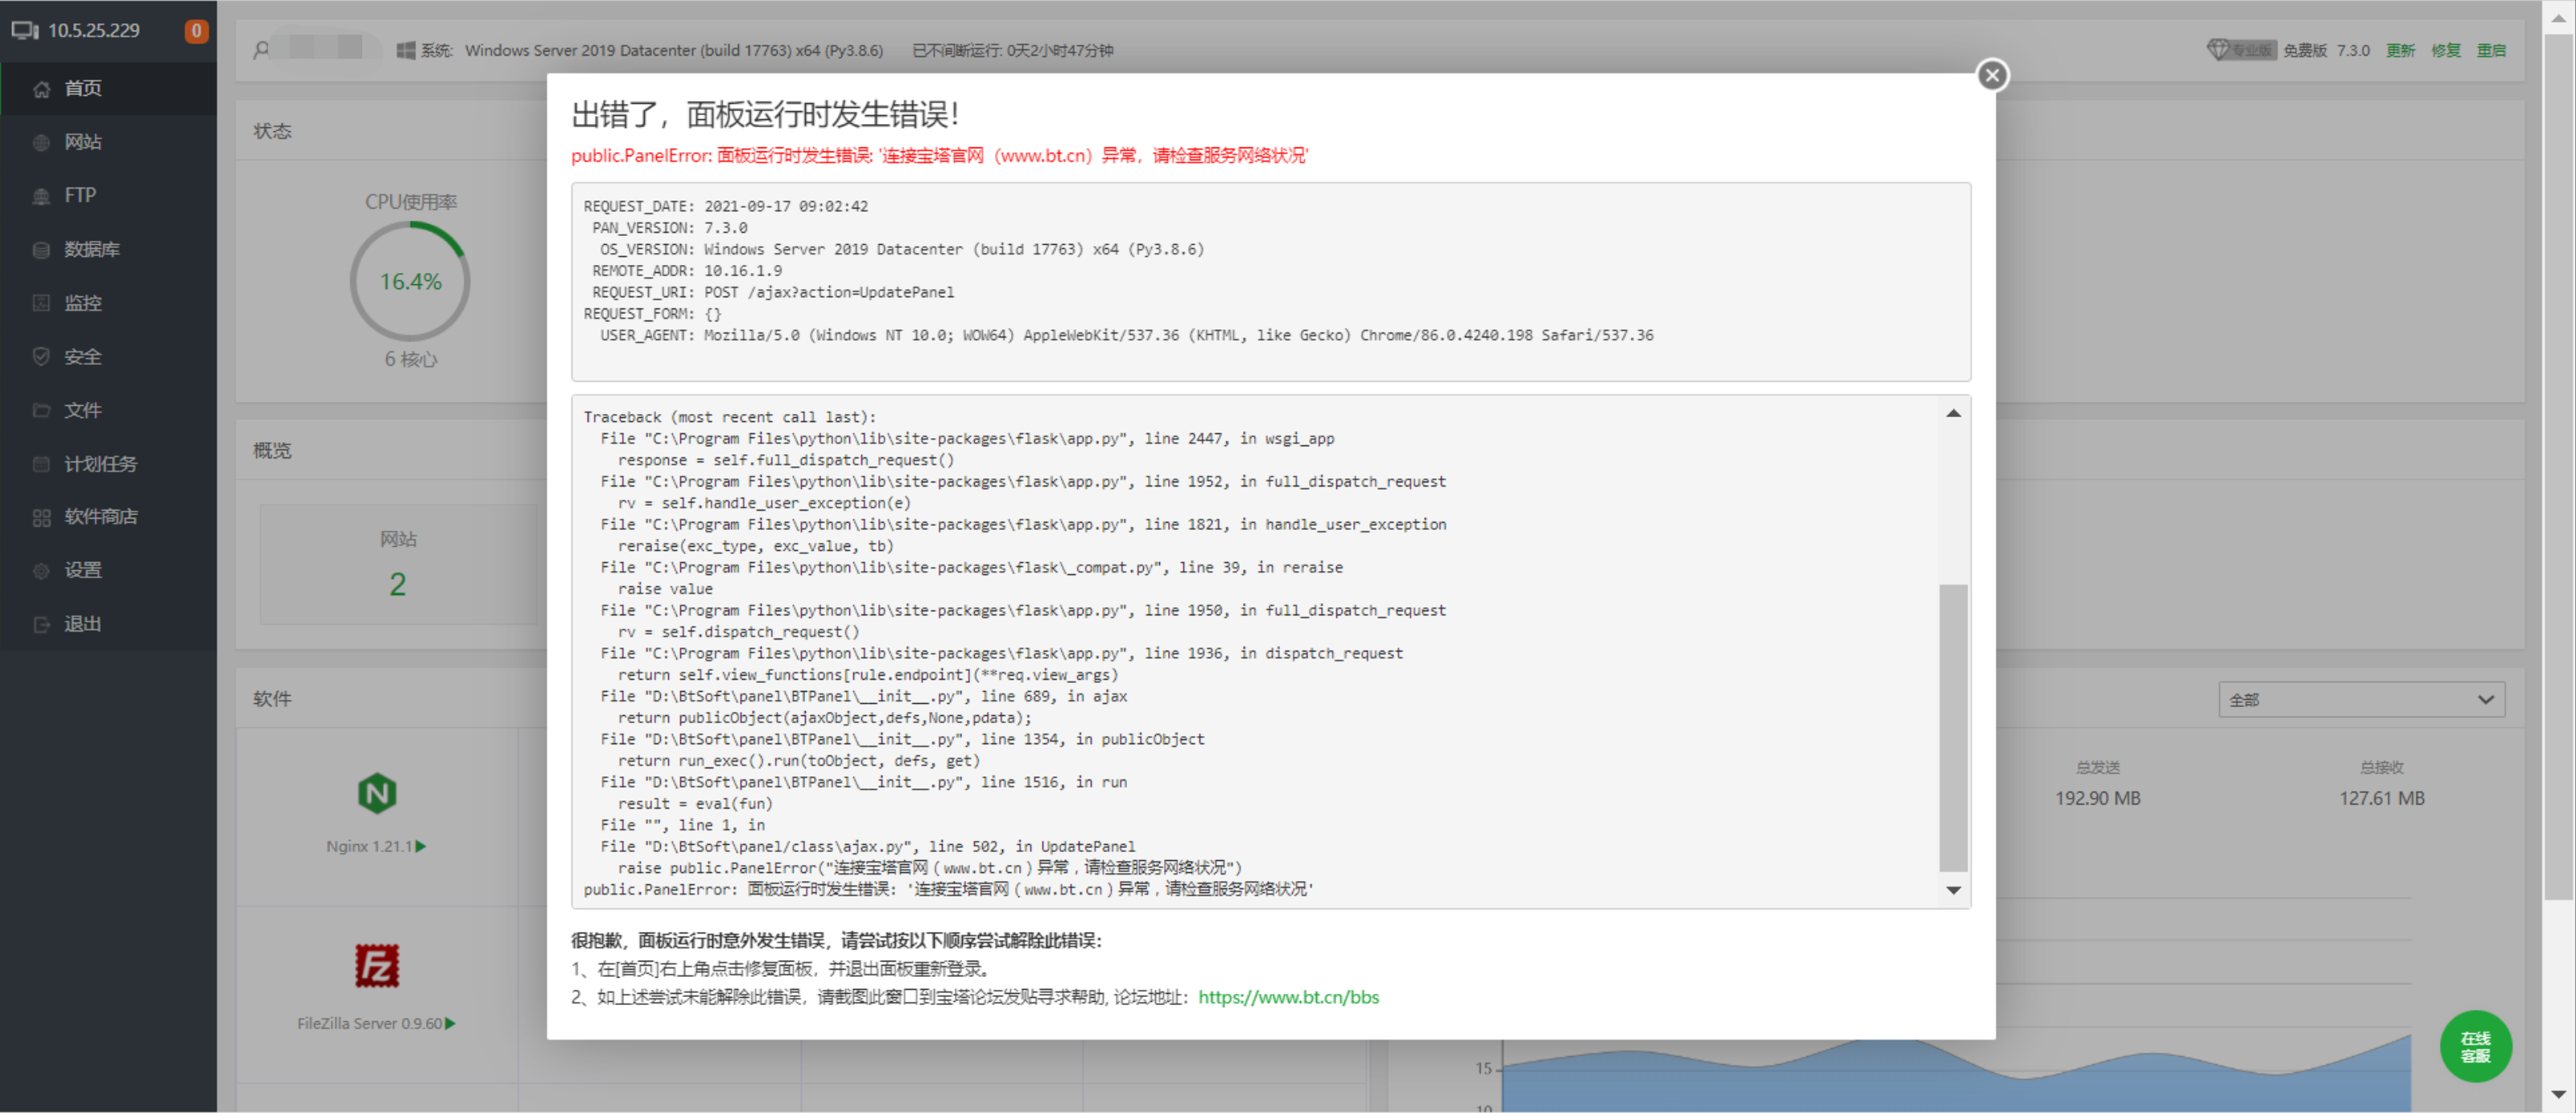Click the traceback scrollbar thumb
Screen dimensions: 2576x1113
[1953, 728]
